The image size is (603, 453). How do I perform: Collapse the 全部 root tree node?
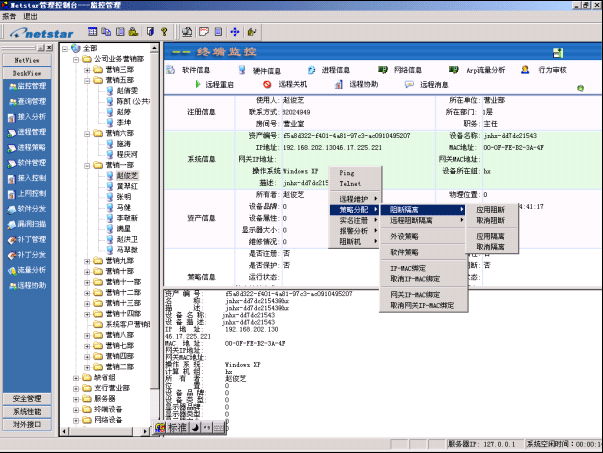coord(65,49)
